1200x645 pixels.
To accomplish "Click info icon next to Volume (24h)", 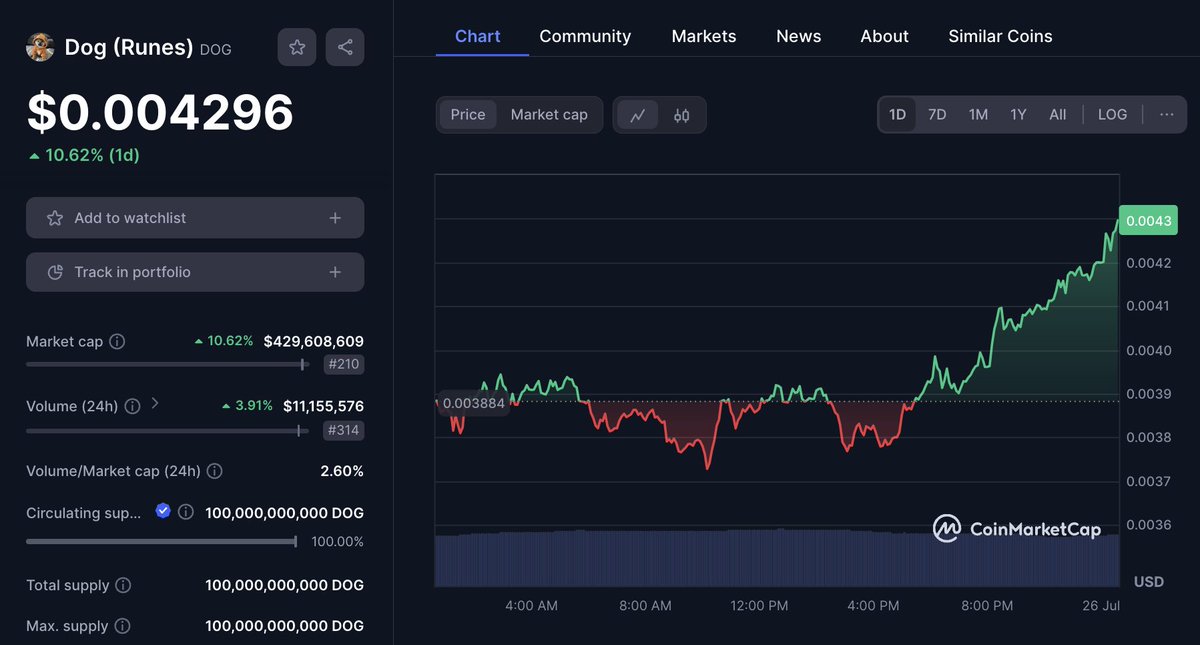I will [131, 406].
